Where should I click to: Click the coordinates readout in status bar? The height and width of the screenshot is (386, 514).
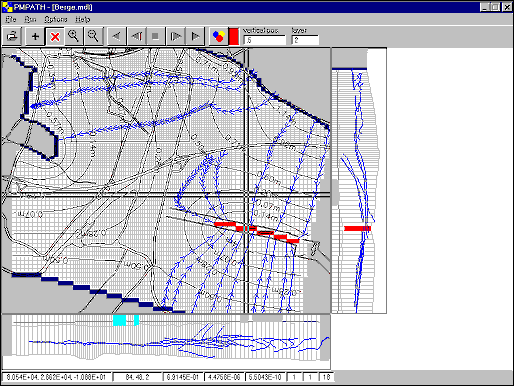56,377
